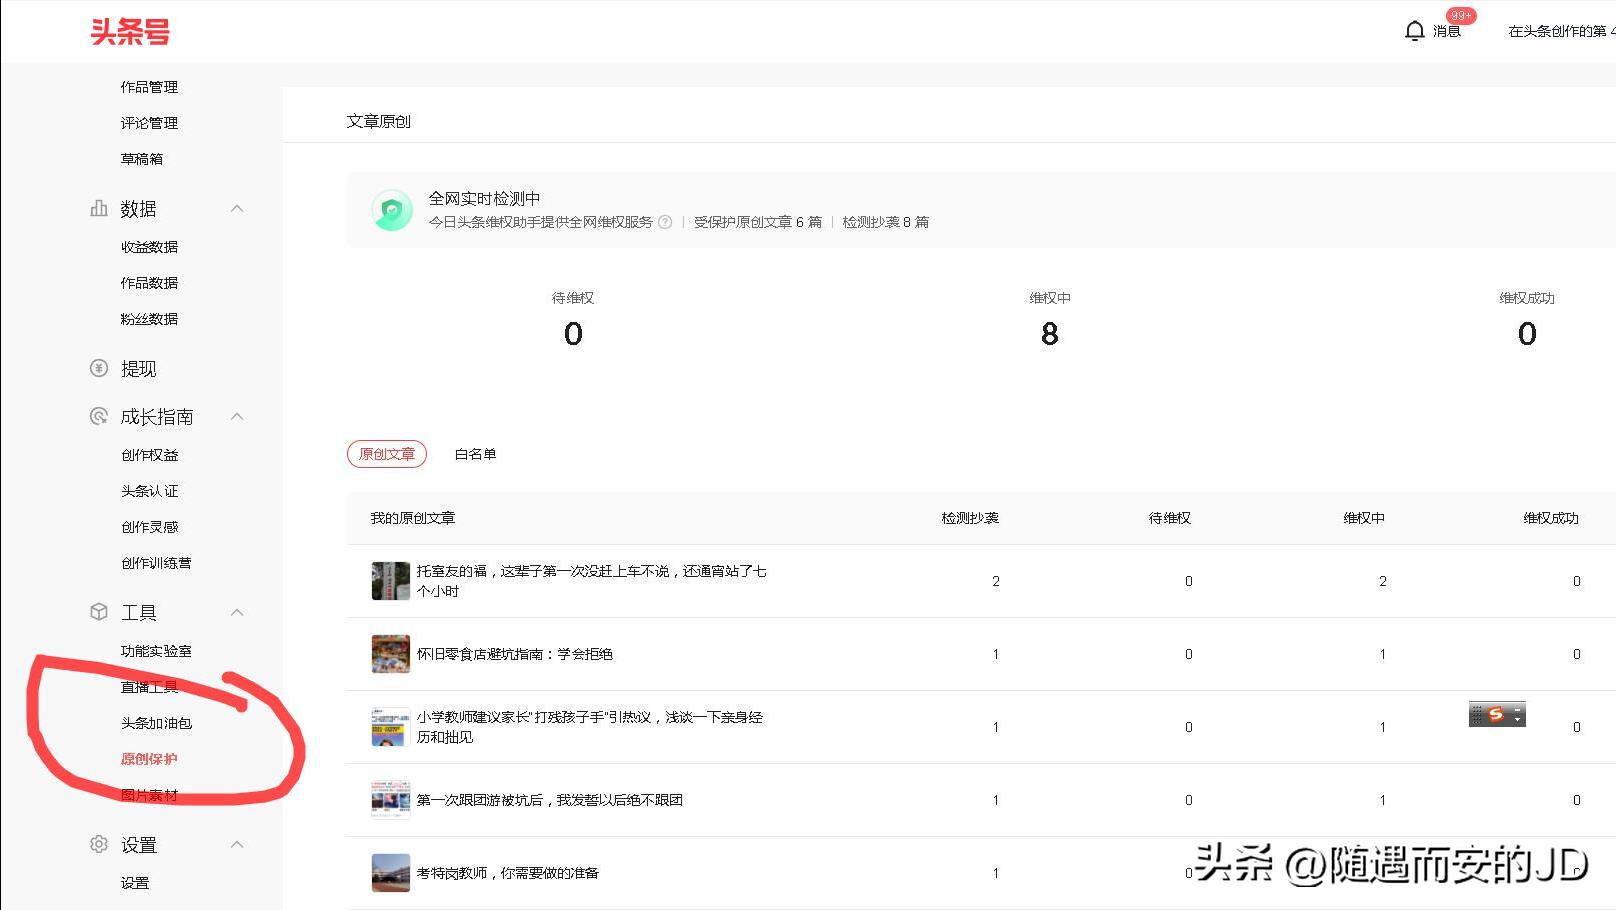Click the 提现 withdrawal icon
The image size is (1616, 910).
coord(98,368)
